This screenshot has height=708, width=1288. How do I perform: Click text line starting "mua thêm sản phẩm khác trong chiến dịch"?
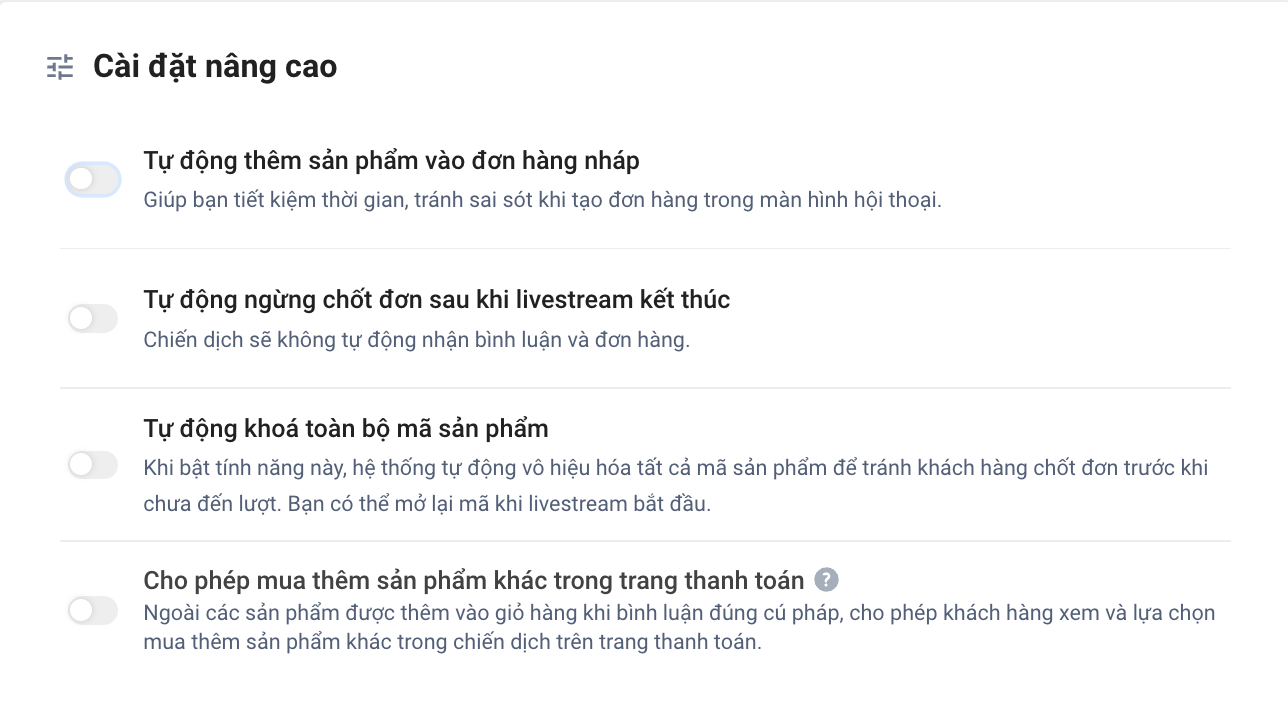[452, 642]
